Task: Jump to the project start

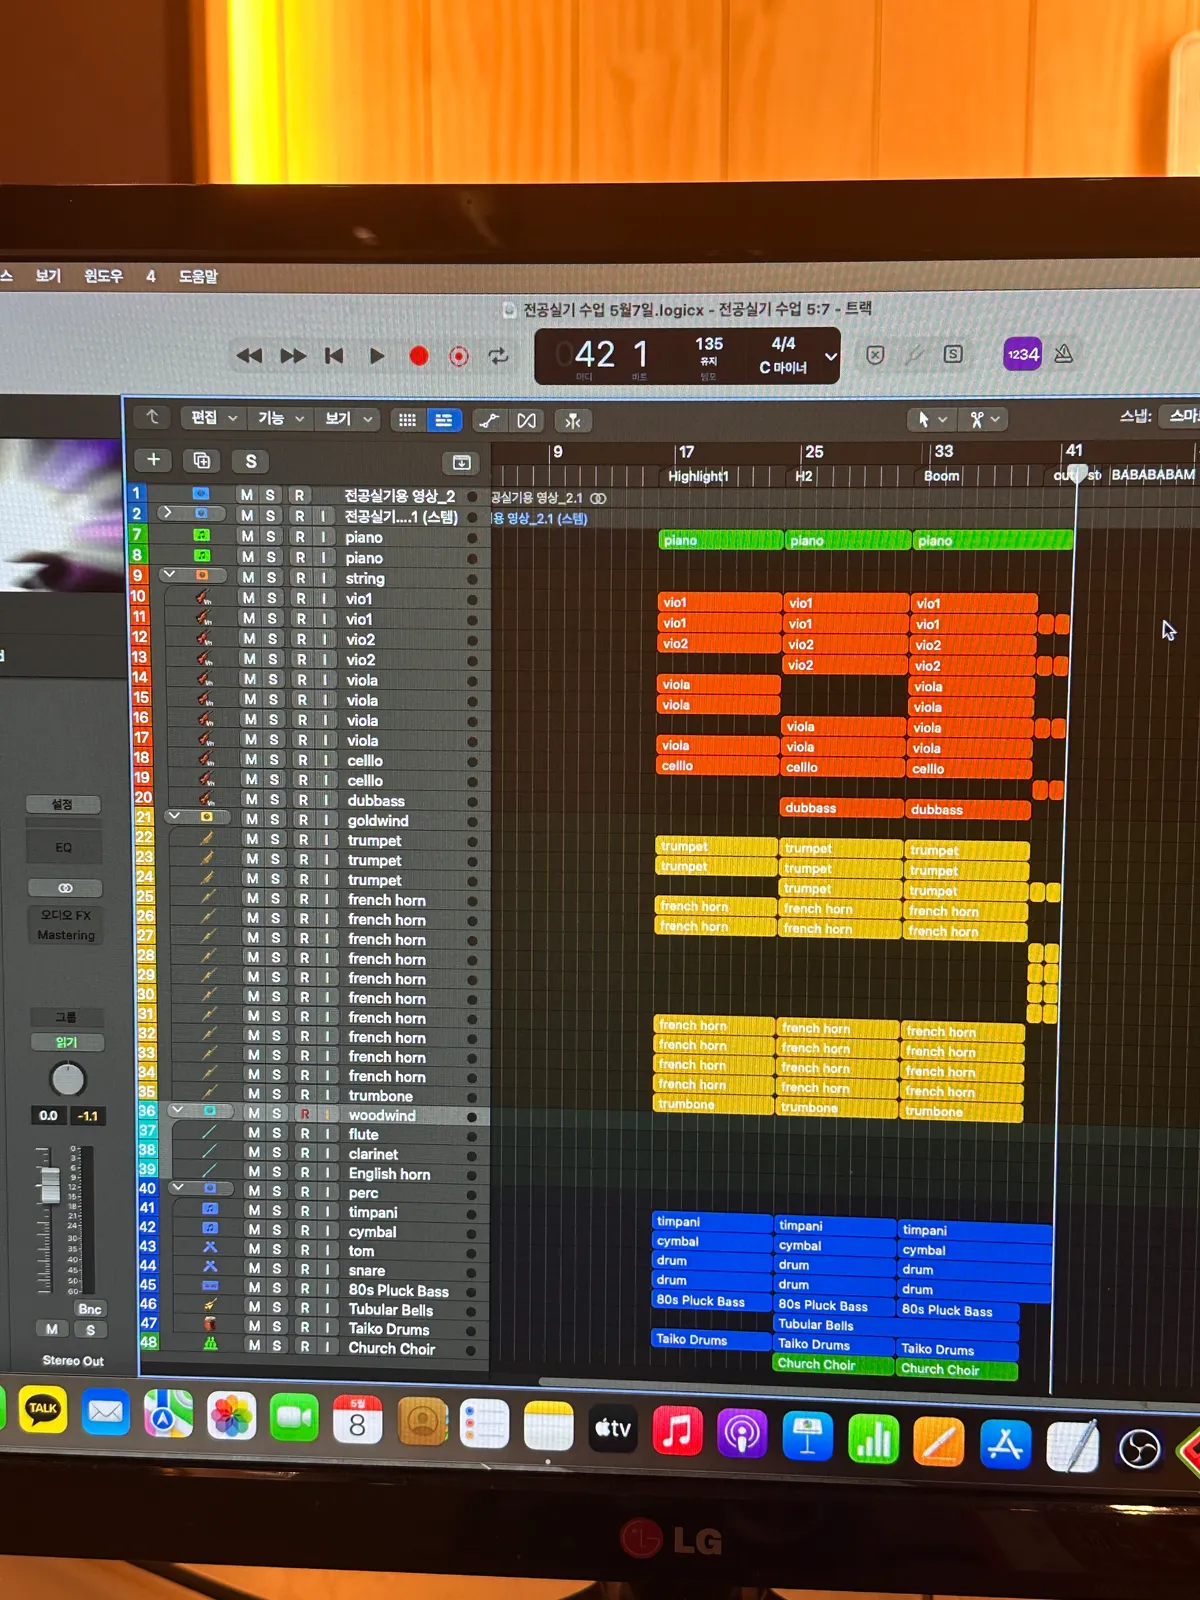Action: coord(334,355)
